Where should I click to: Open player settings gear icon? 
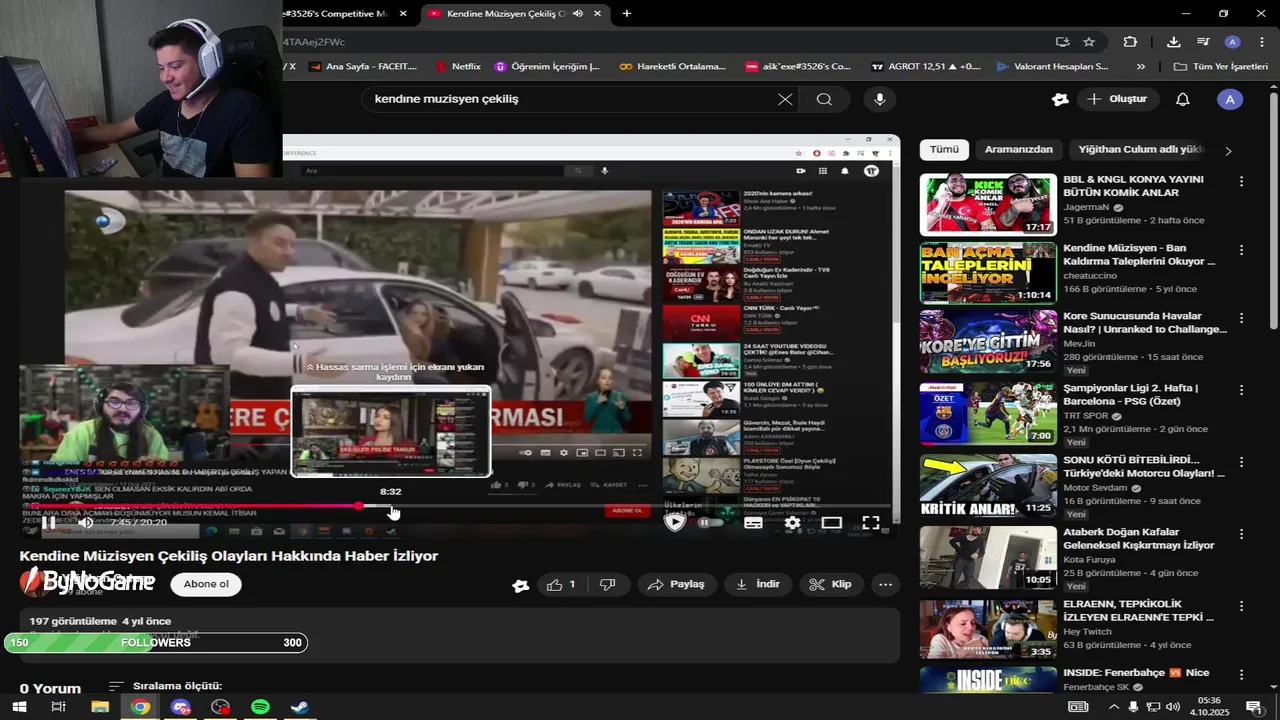[x=792, y=522]
